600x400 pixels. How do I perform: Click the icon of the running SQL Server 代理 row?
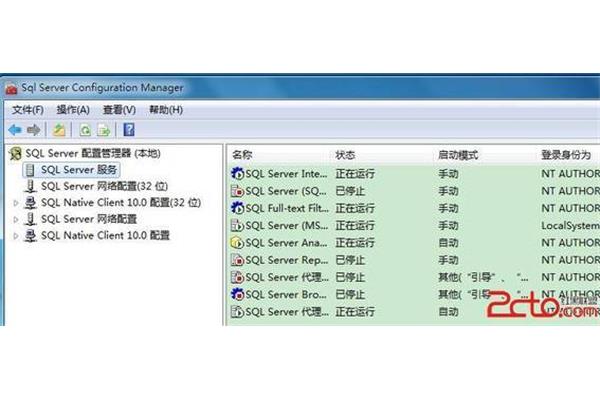[x=237, y=312]
